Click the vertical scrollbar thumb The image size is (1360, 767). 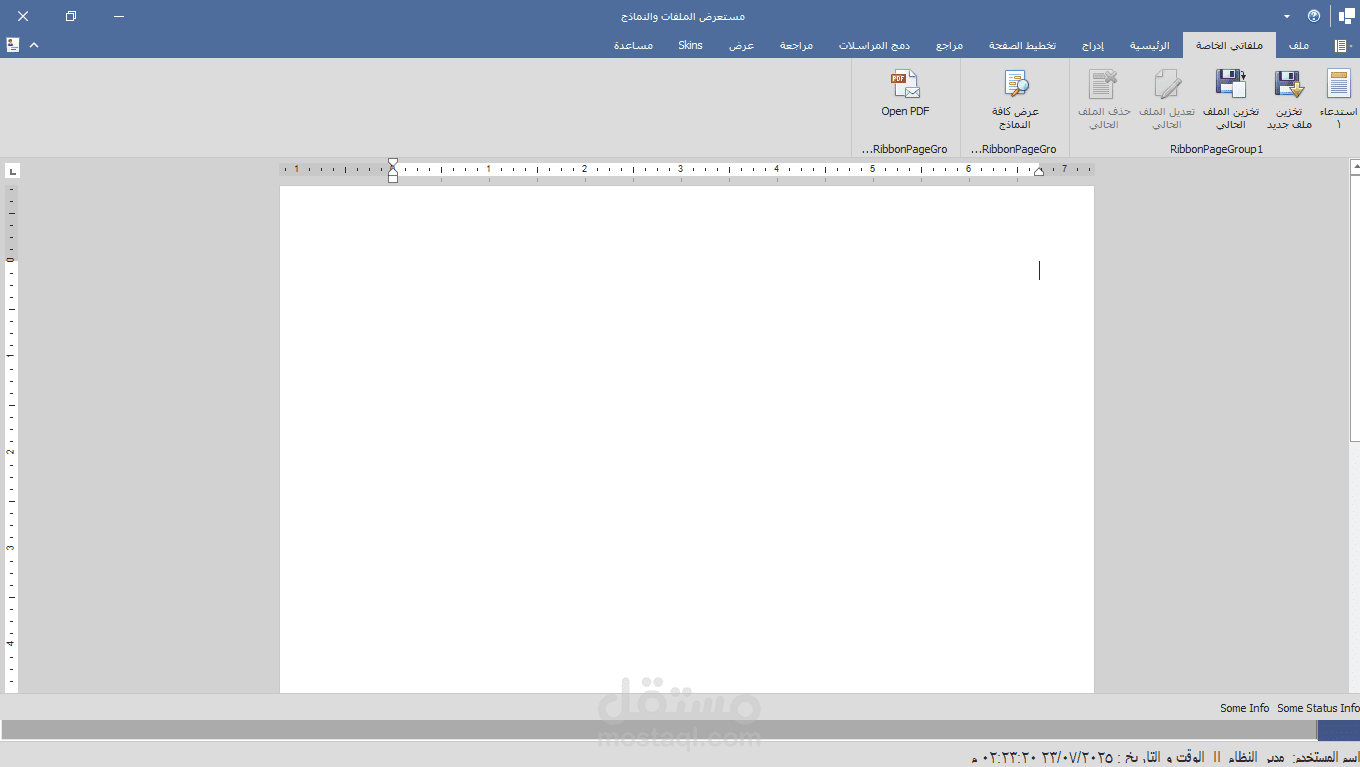pyautogui.click(x=1355, y=307)
